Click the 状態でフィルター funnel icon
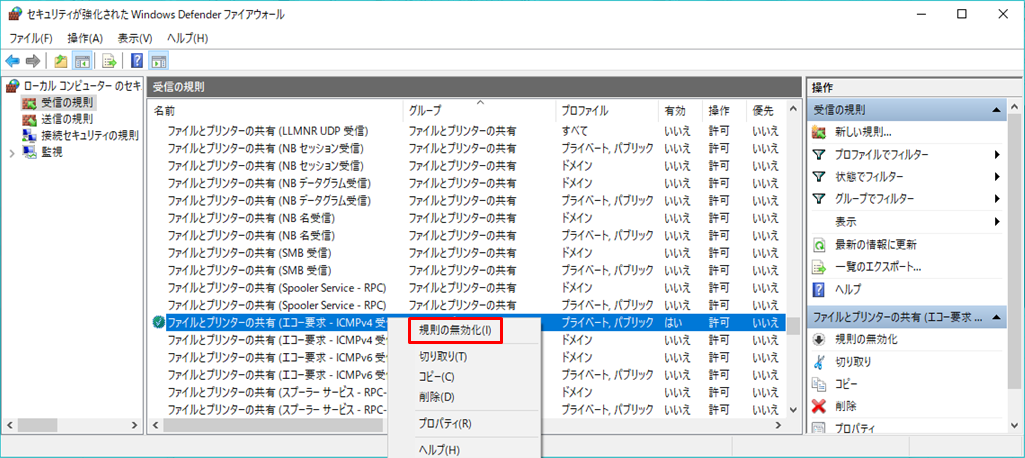Viewport: 1025px width, 458px height. tap(819, 176)
